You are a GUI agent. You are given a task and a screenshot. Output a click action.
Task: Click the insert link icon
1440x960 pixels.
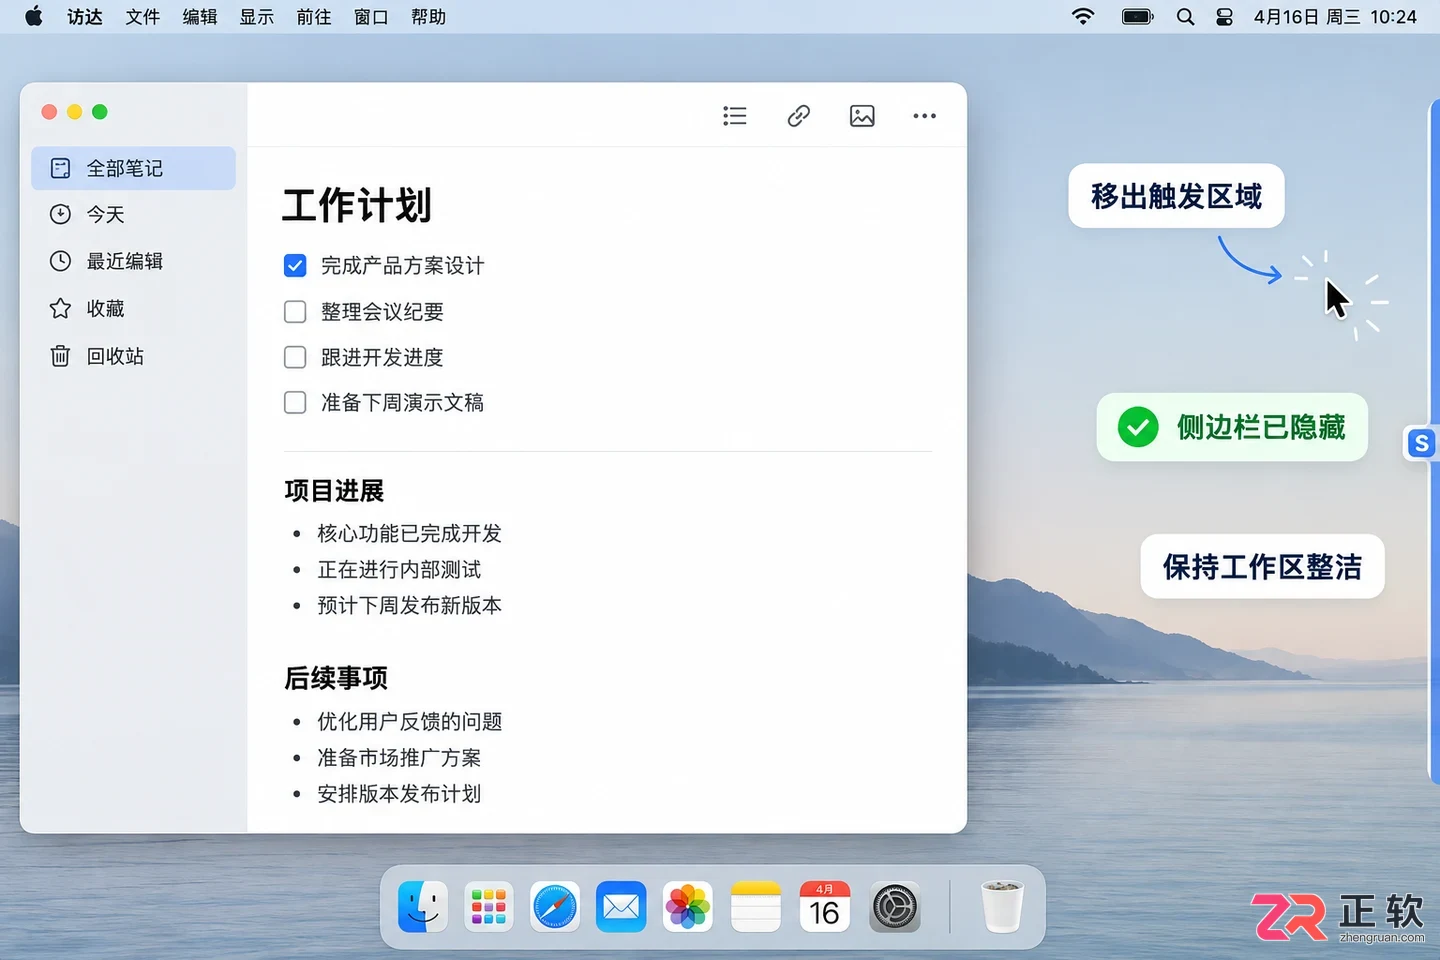[798, 116]
